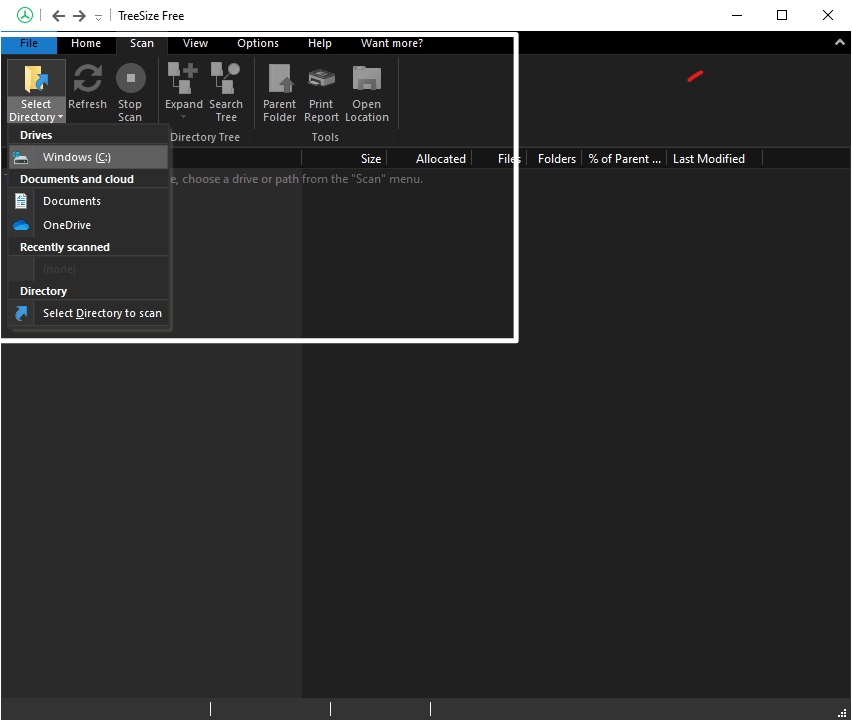Sort by the Files column header
The height and width of the screenshot is (721, 852).
click(x=499, y=159)
